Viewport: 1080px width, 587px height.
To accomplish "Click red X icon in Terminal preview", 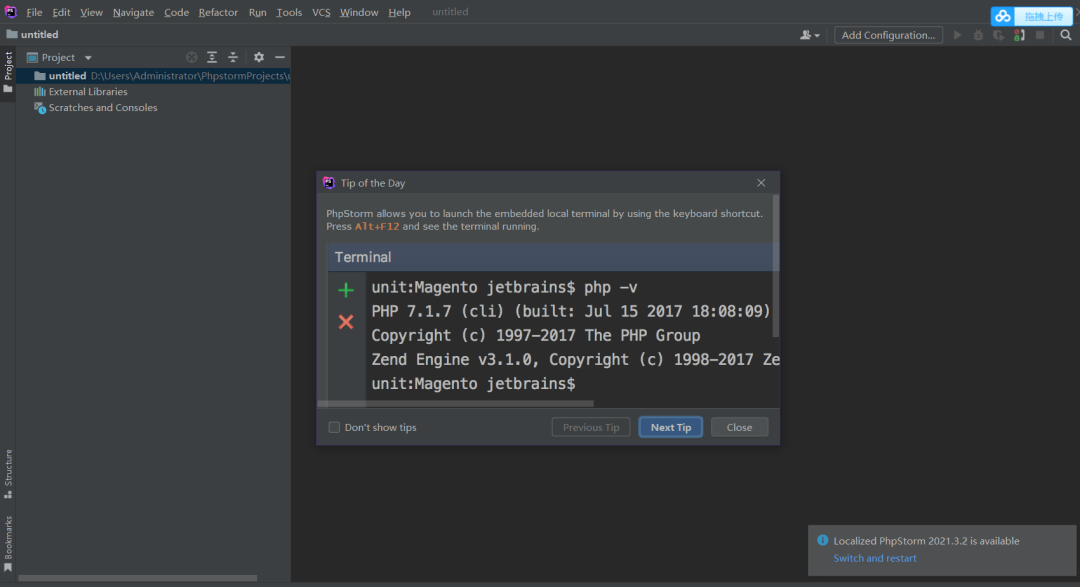I will point(346,322).
